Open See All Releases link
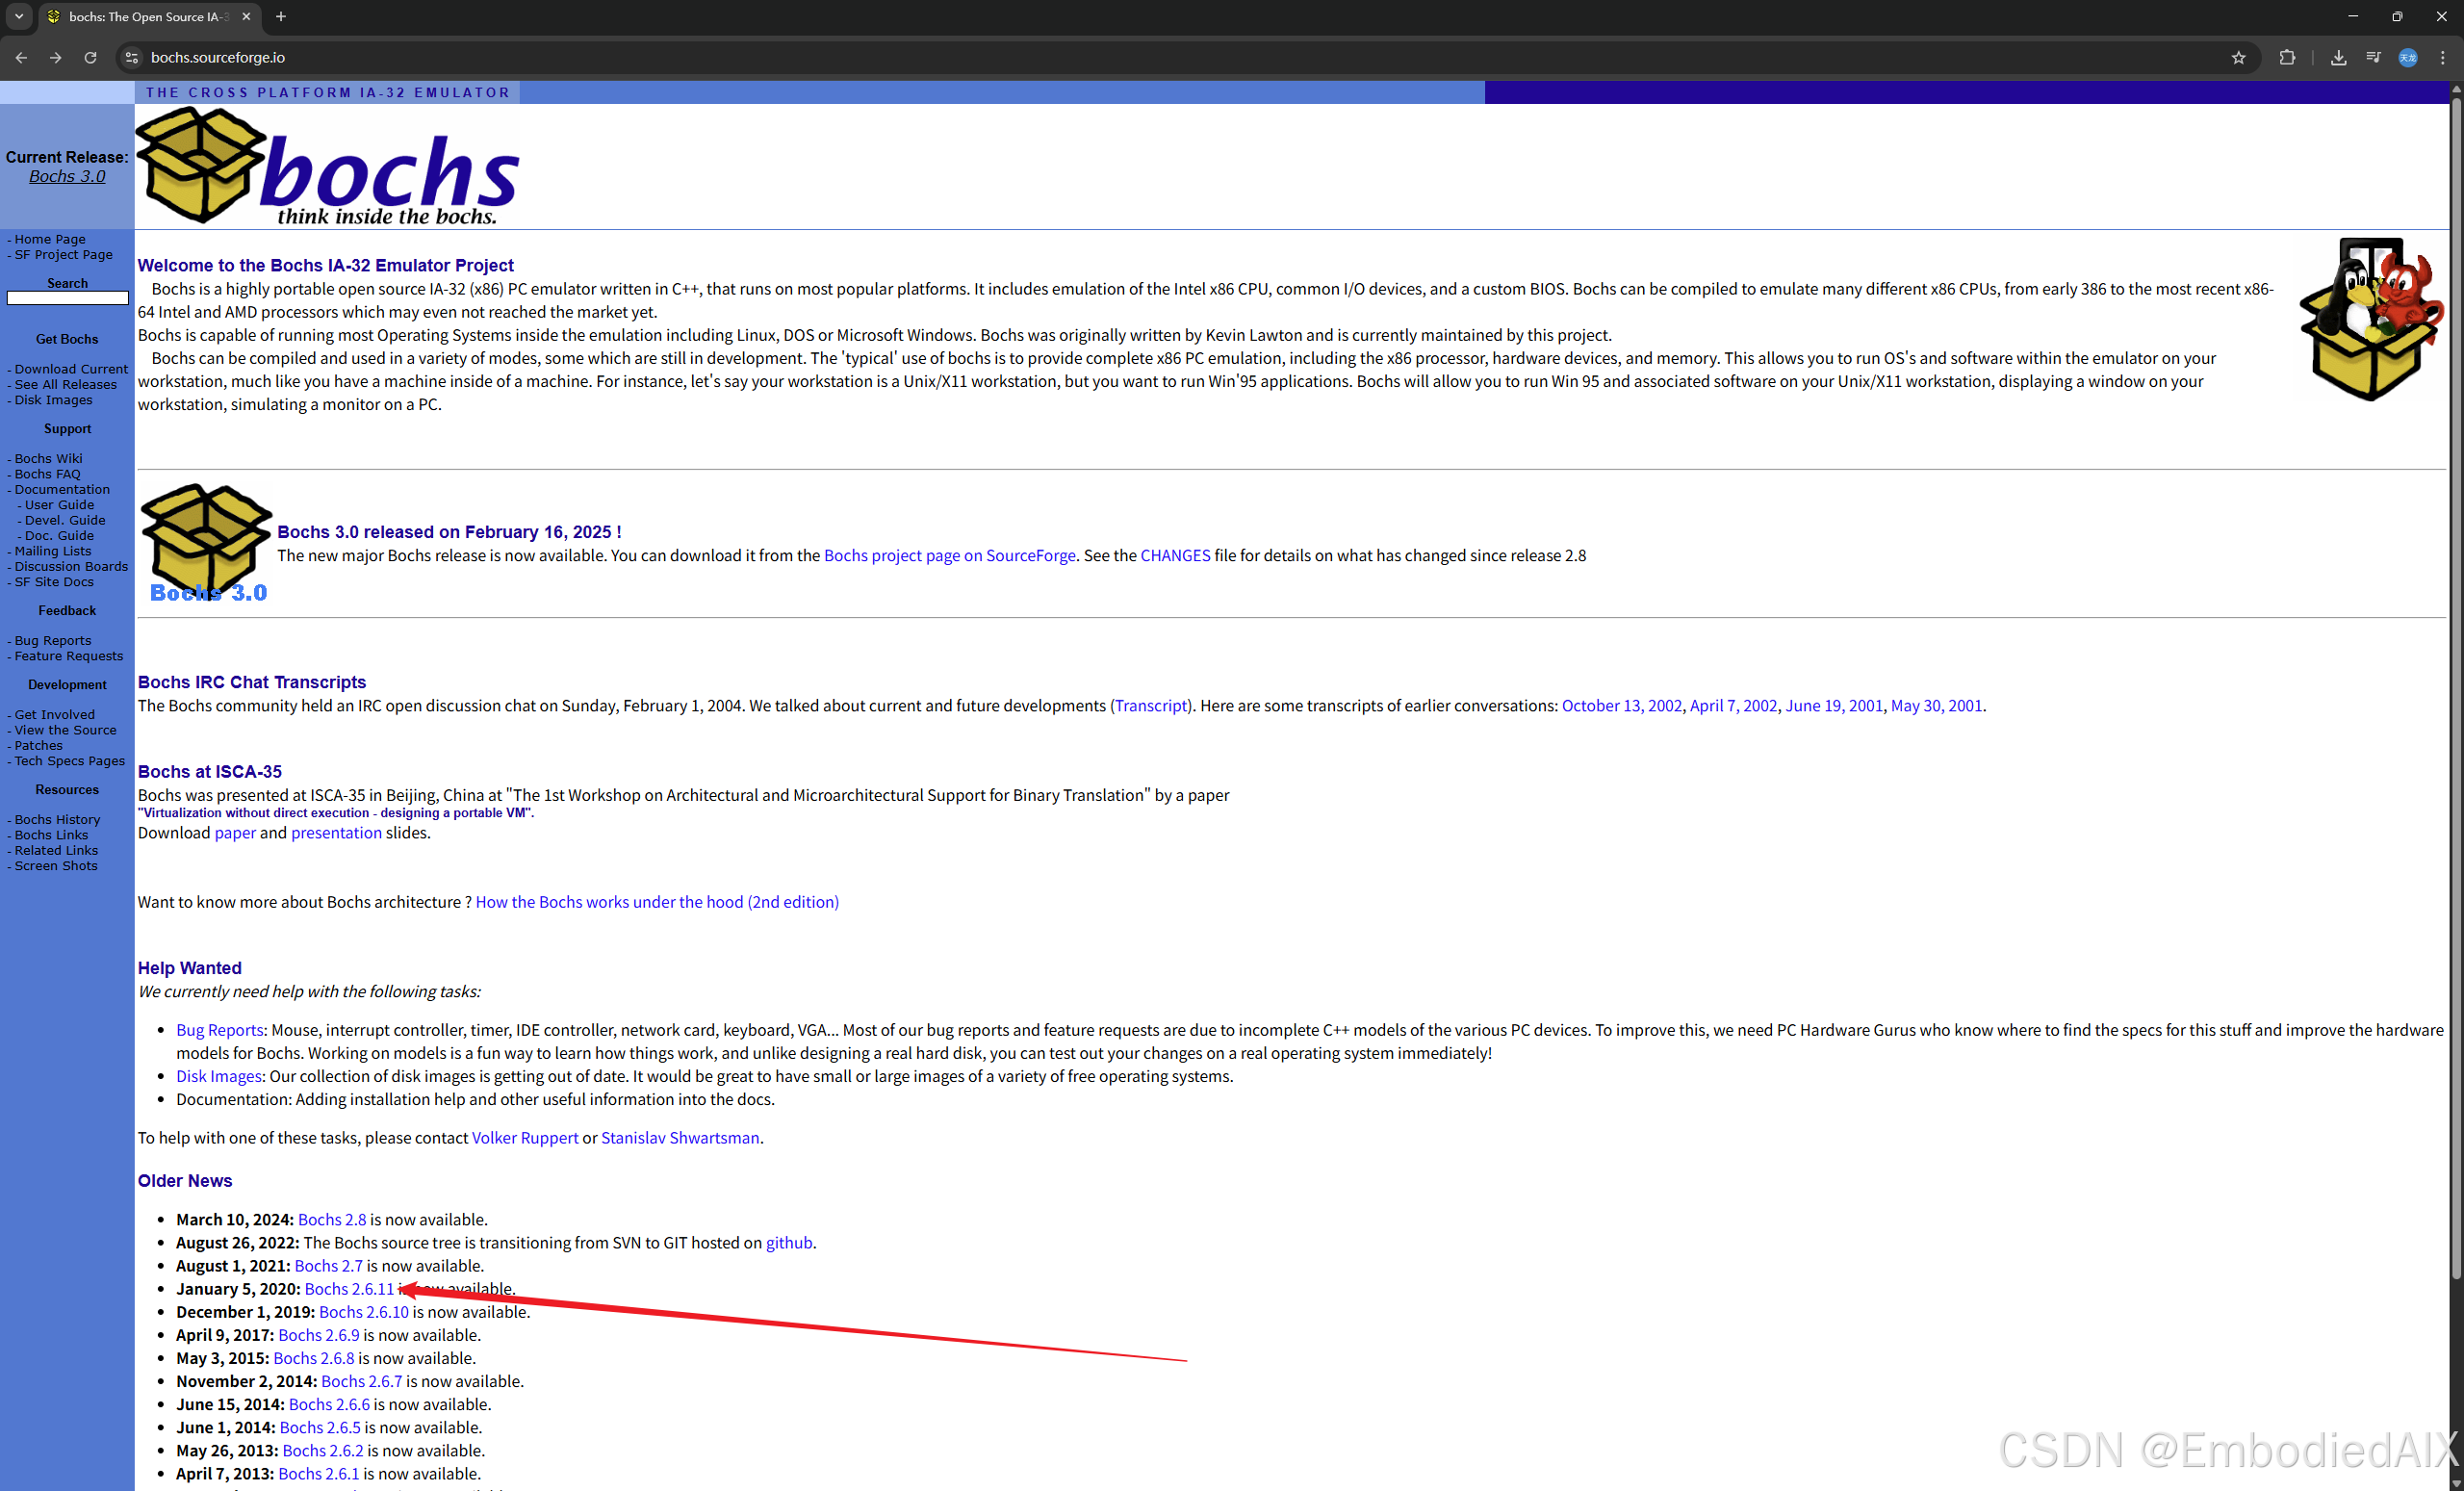The width and height of the screenshot is (2464, 1491). coord(65,385)
